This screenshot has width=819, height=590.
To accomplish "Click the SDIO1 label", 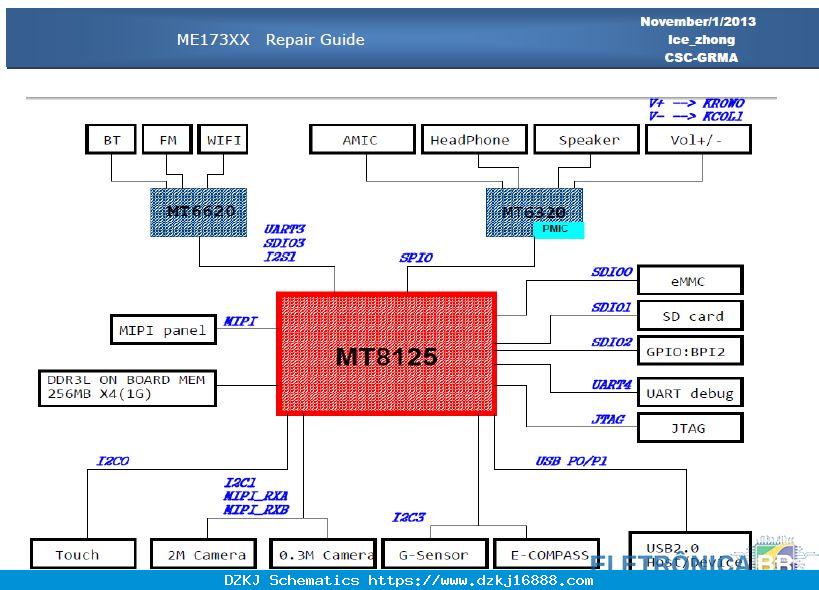I will click(612, 308).
